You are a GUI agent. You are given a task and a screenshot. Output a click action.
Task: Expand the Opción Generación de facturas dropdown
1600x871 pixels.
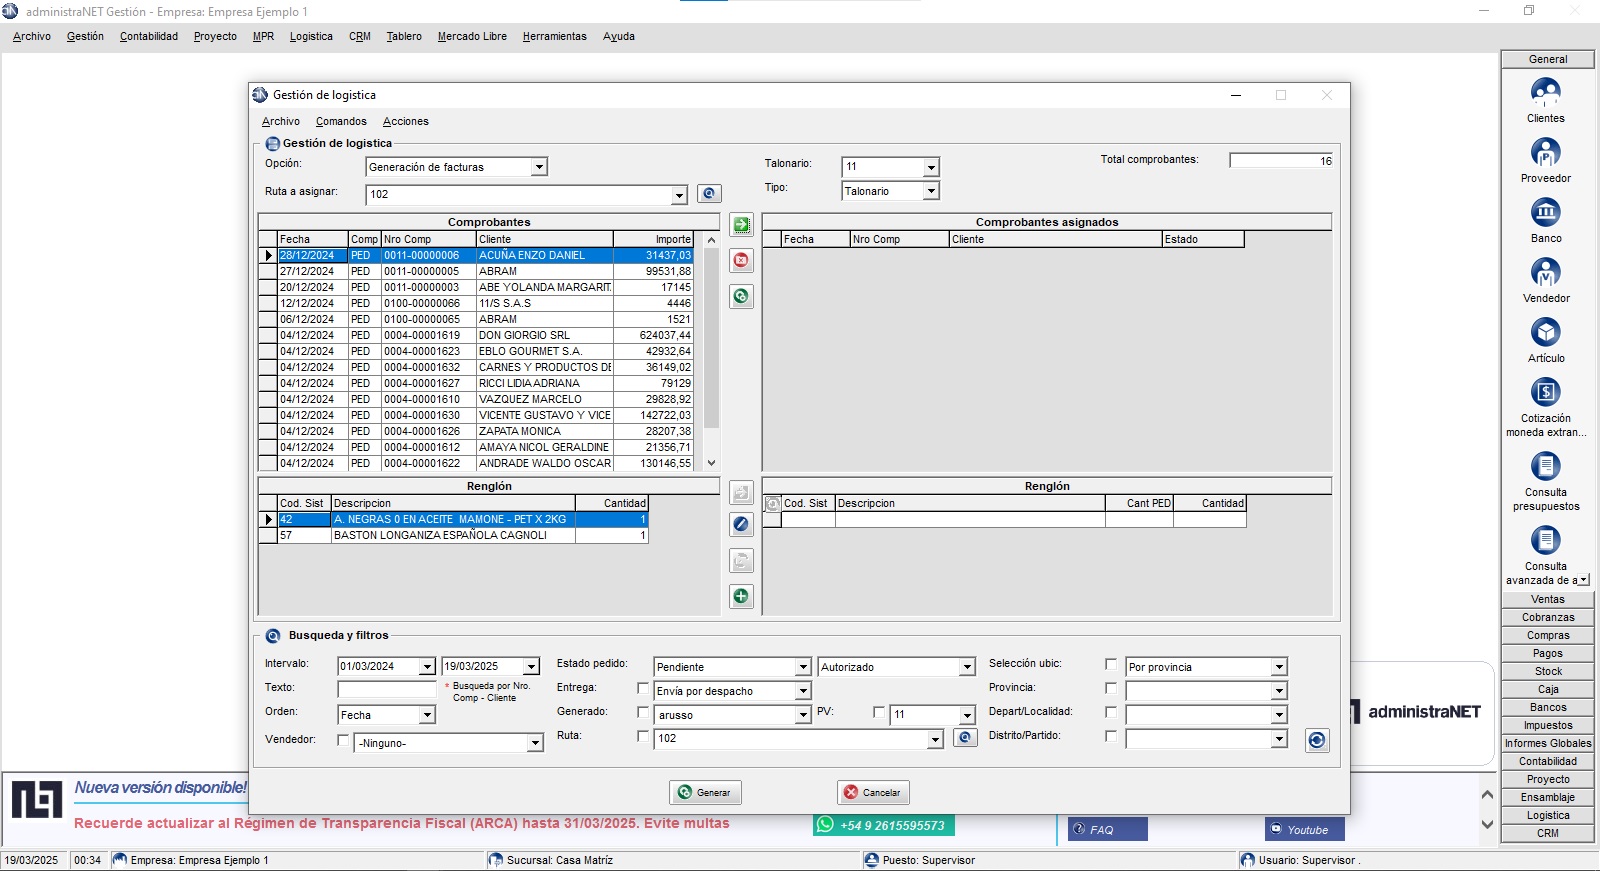point(539,167)
